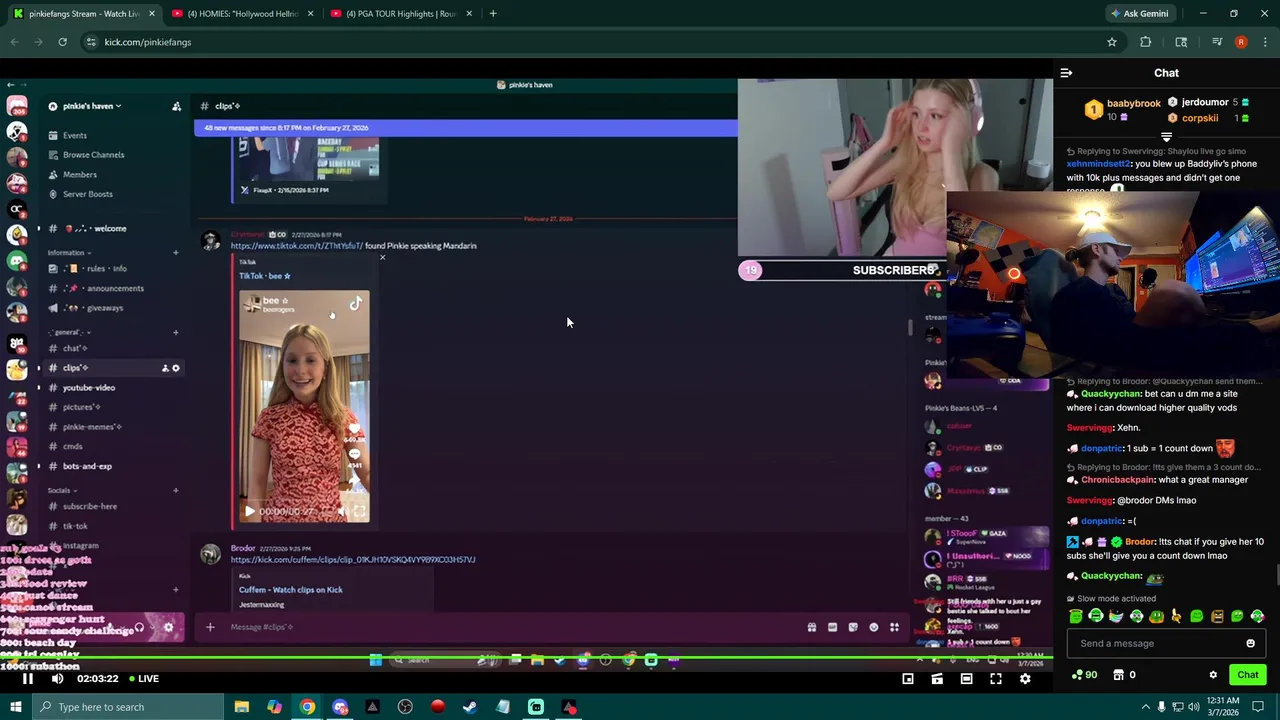Switch to PGA TOUR Highlights tab
Screen dimensions: 1280x720
point(402,14)
